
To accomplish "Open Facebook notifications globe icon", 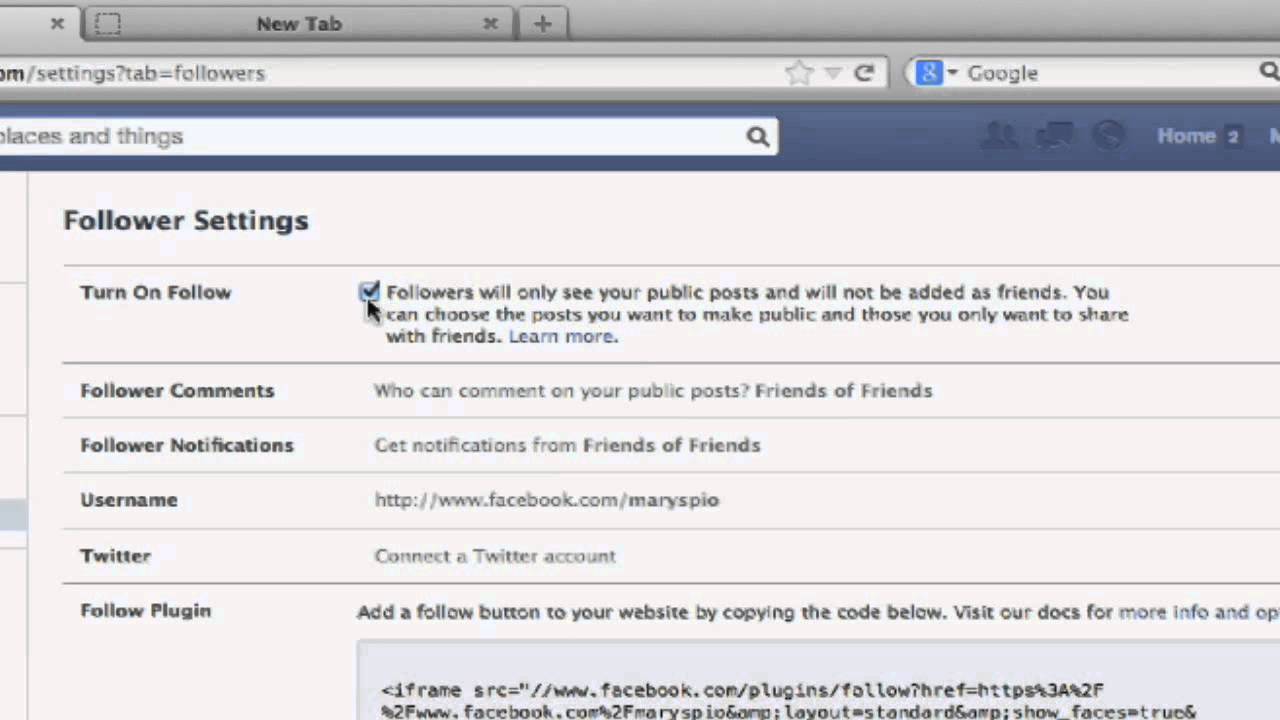I will [x=1108, y=136].
